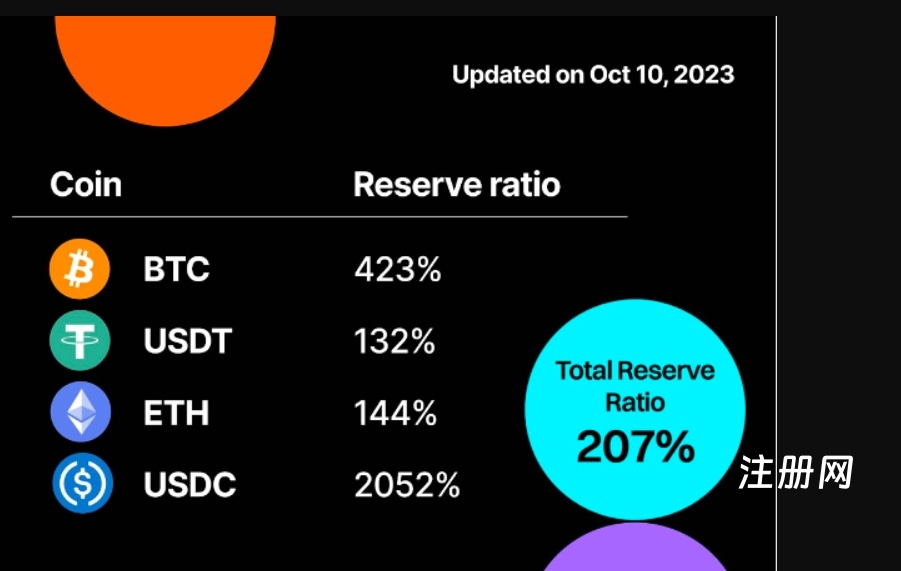Screen dimensions: 901x571
Task: Click the 132% reserve ratio value
Action: tap(394, 342)
